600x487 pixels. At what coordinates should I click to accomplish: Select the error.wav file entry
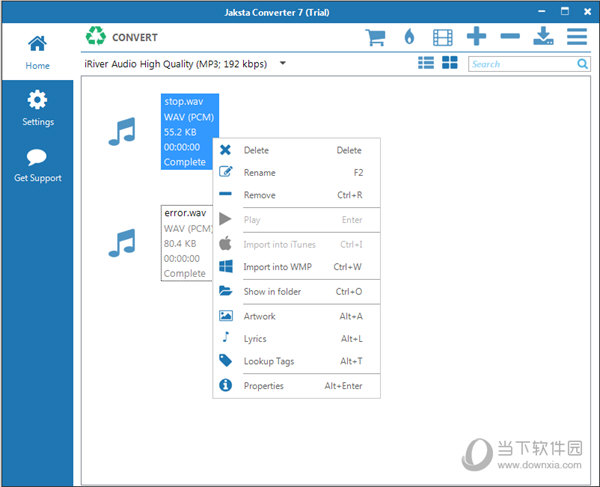coord(187,243)
